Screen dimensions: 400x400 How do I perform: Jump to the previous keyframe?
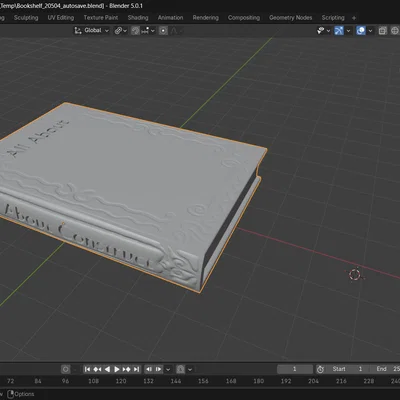point(97,369)
